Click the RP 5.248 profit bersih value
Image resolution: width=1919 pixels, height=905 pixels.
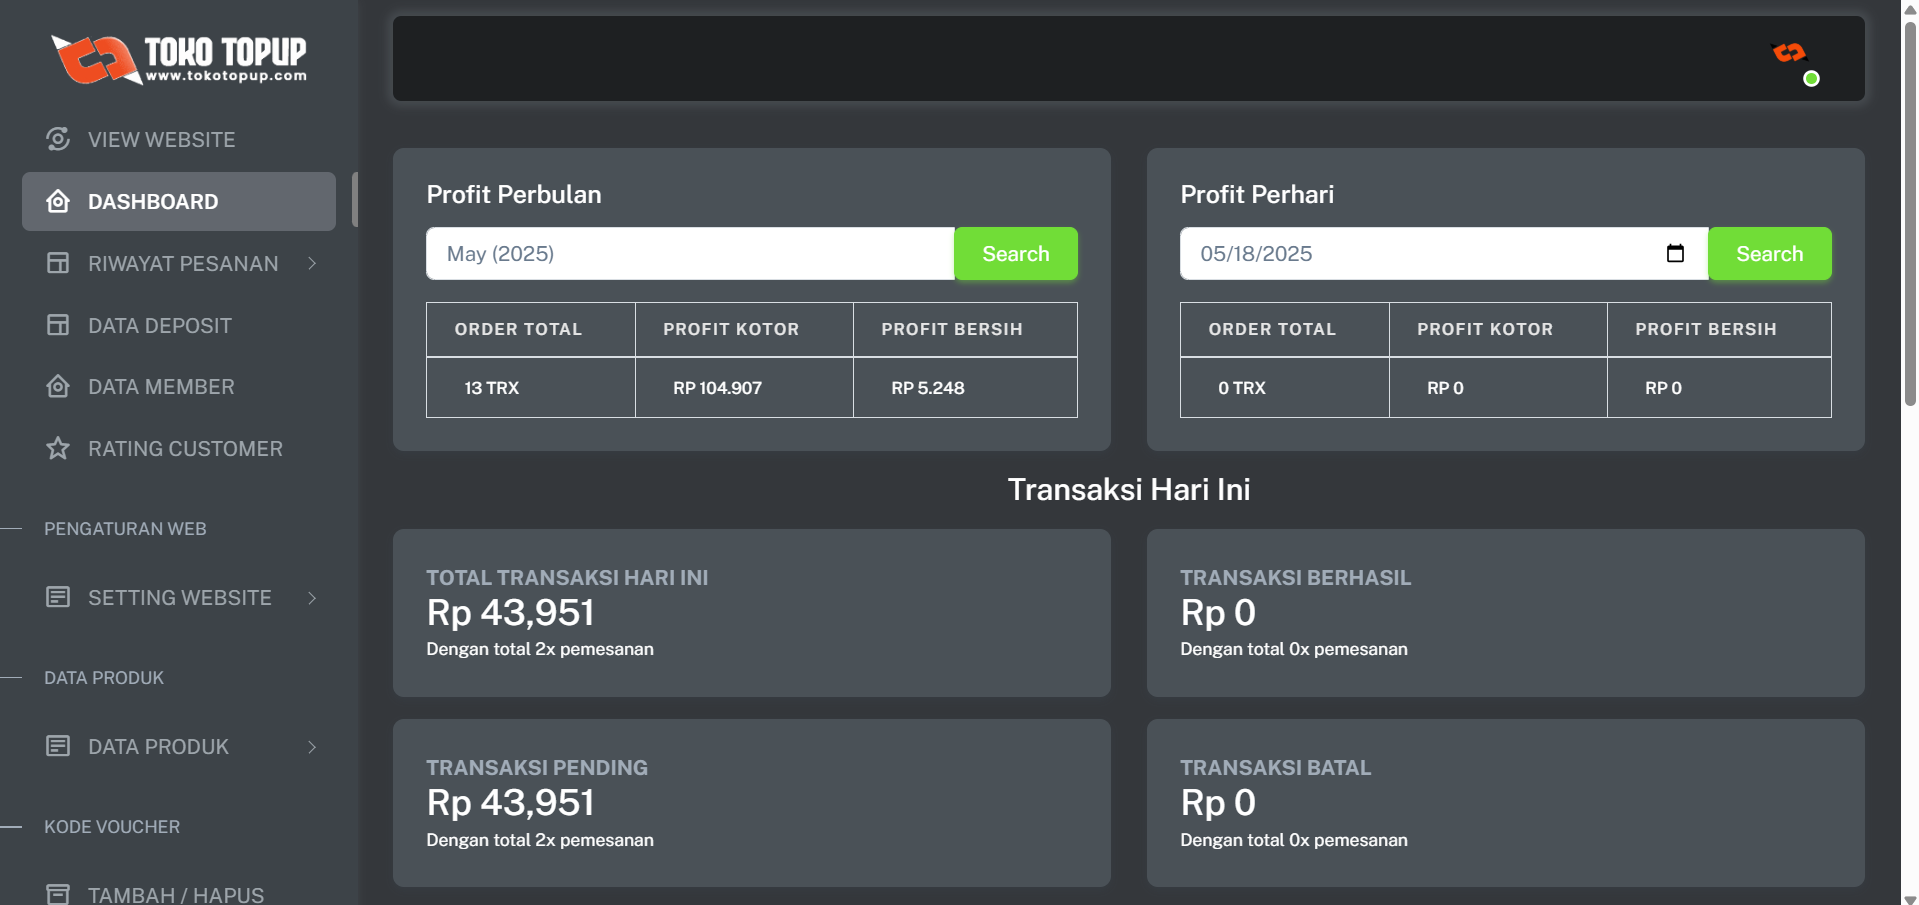[928, 388]
